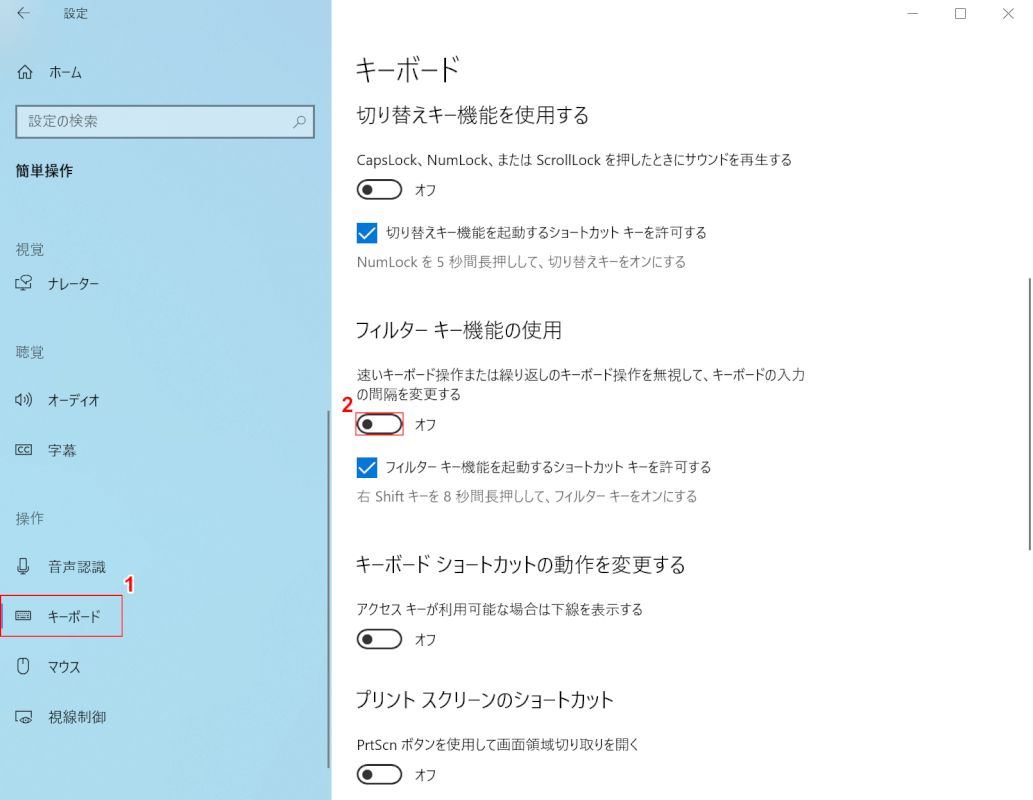Toggle sound on CapsLock/NumLock press switch
Screen dimensions: 1033x800
tap(380, 190)
